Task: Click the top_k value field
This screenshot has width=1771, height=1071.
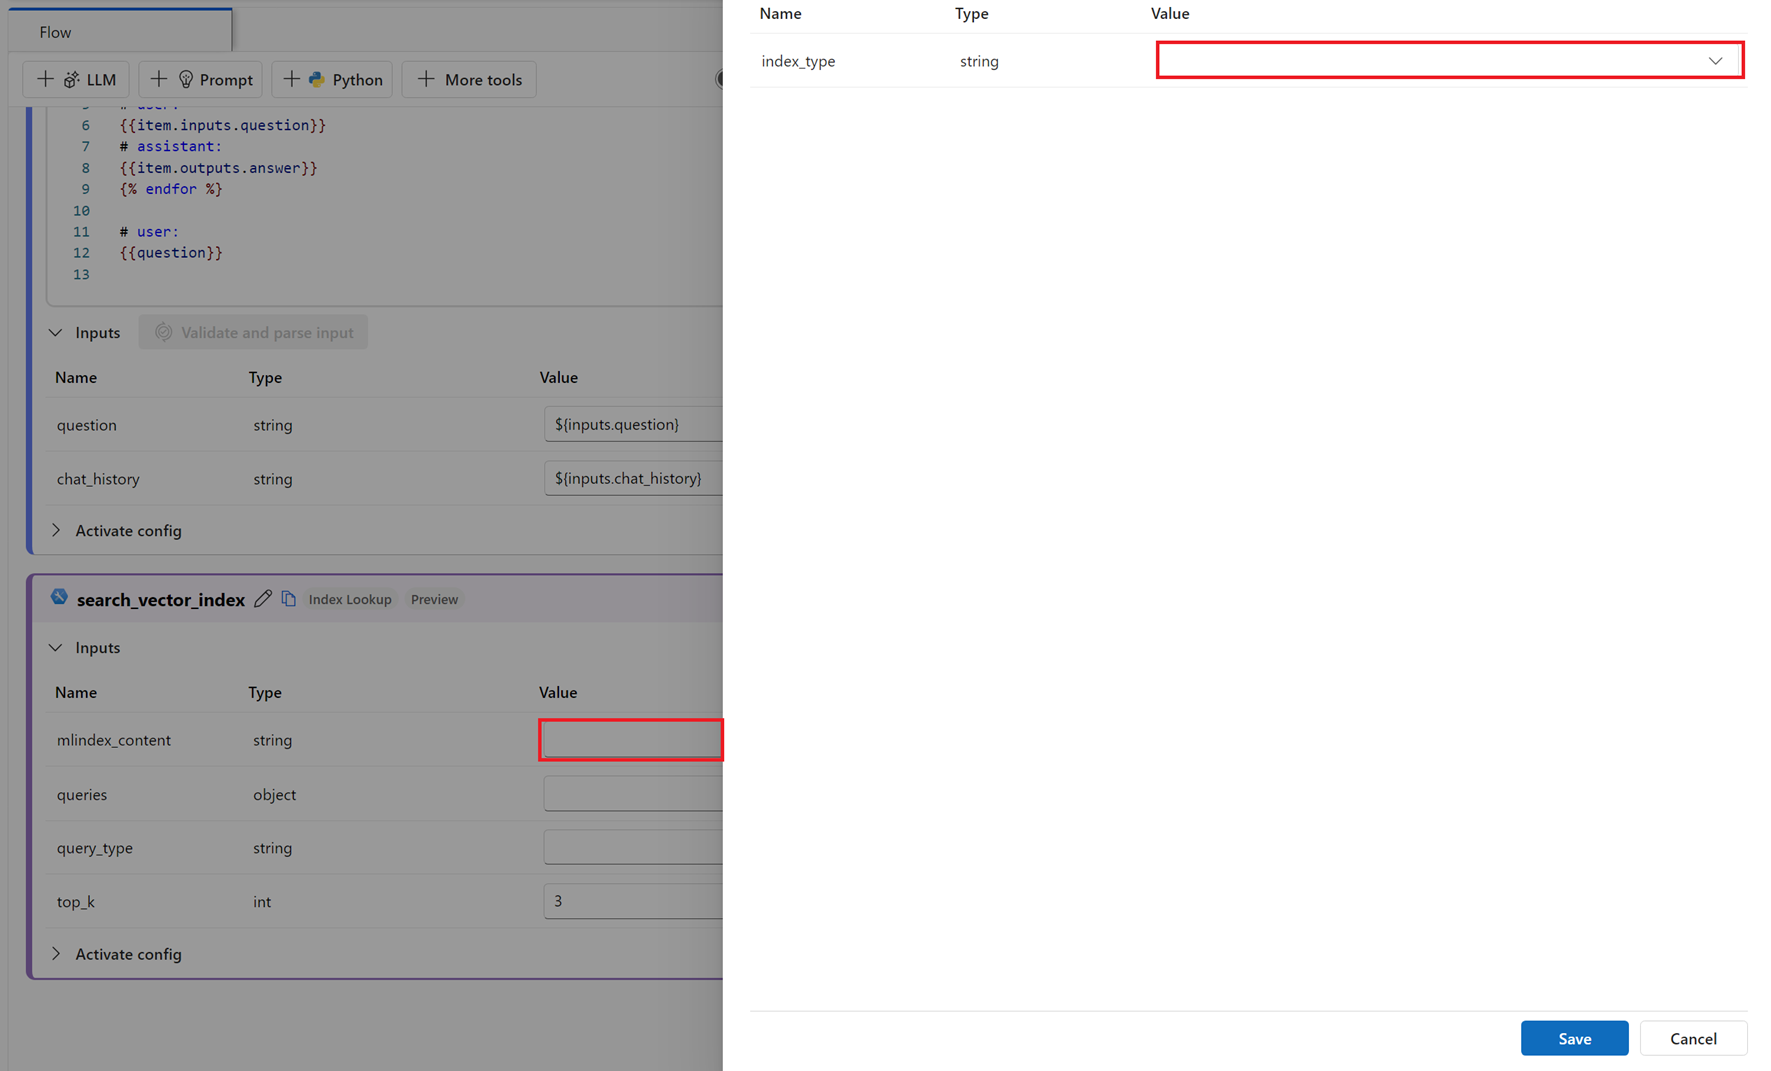Action: point(633,901)
